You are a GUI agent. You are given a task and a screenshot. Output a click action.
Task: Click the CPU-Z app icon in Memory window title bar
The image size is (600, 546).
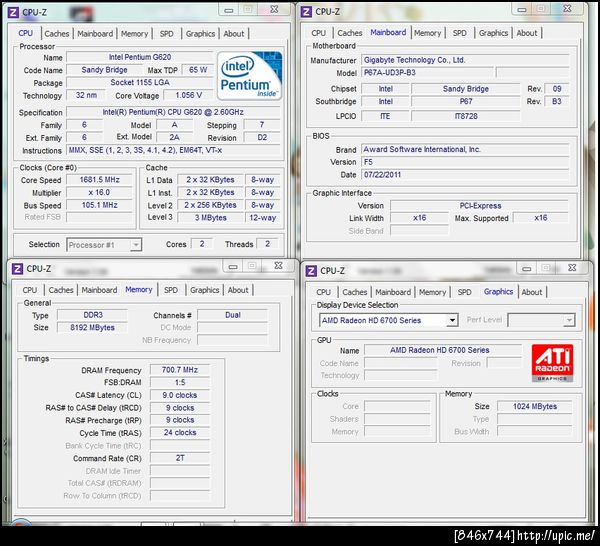pyautogui.click(x=17, y=269)
